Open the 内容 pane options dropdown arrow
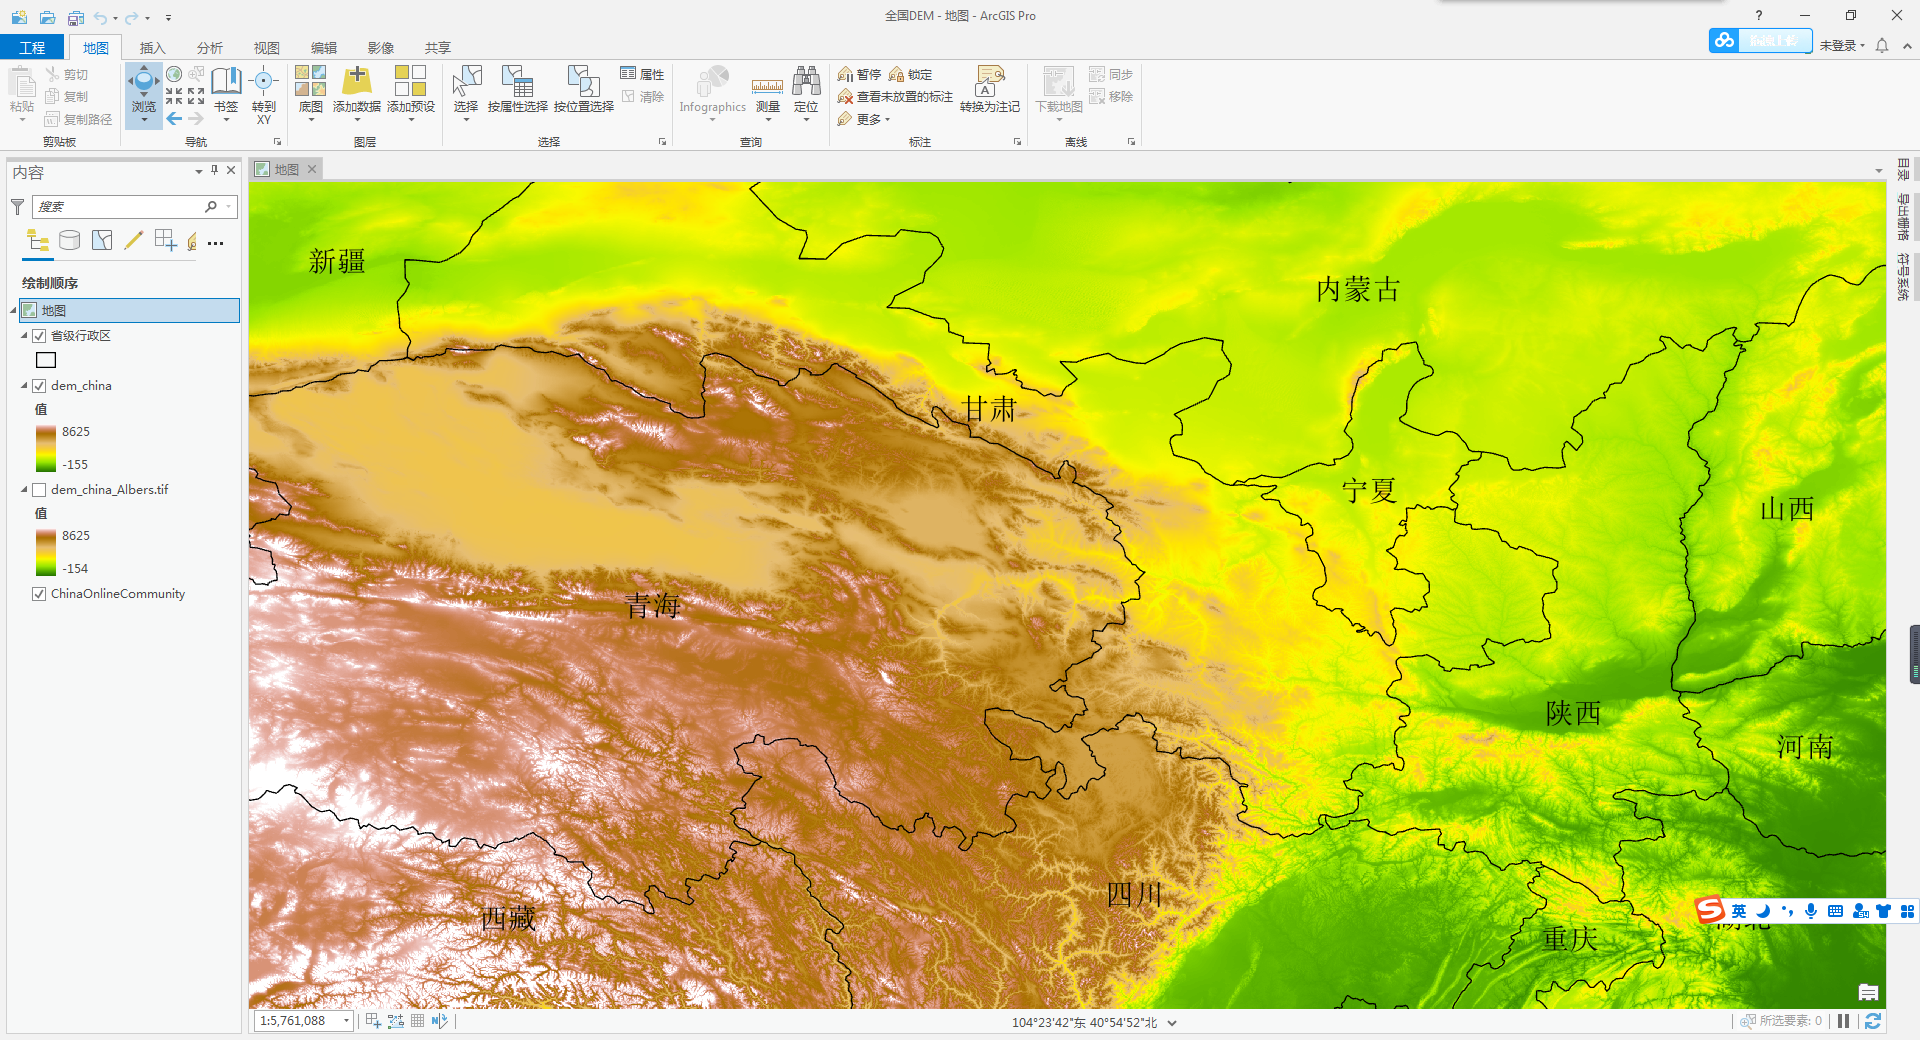This screenshot has height=1040, width=1920. pyautogui.click(x=198, y=171)
